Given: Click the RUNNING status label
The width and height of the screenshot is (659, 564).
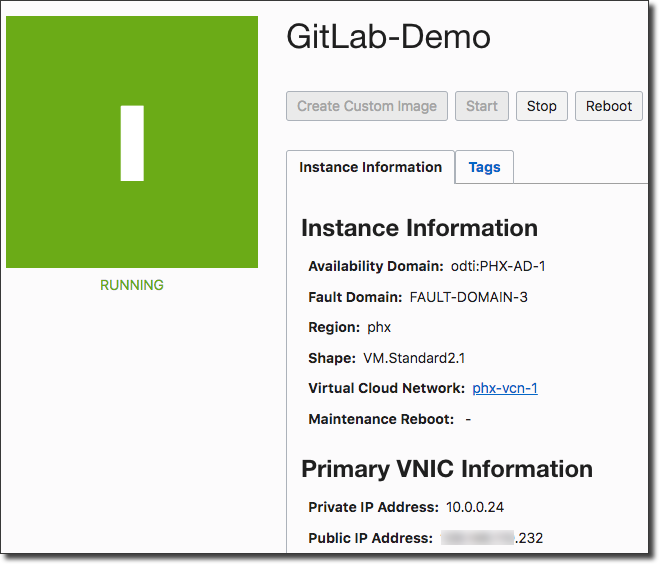Looking at the screenshot, I should (x=132, y=285).
